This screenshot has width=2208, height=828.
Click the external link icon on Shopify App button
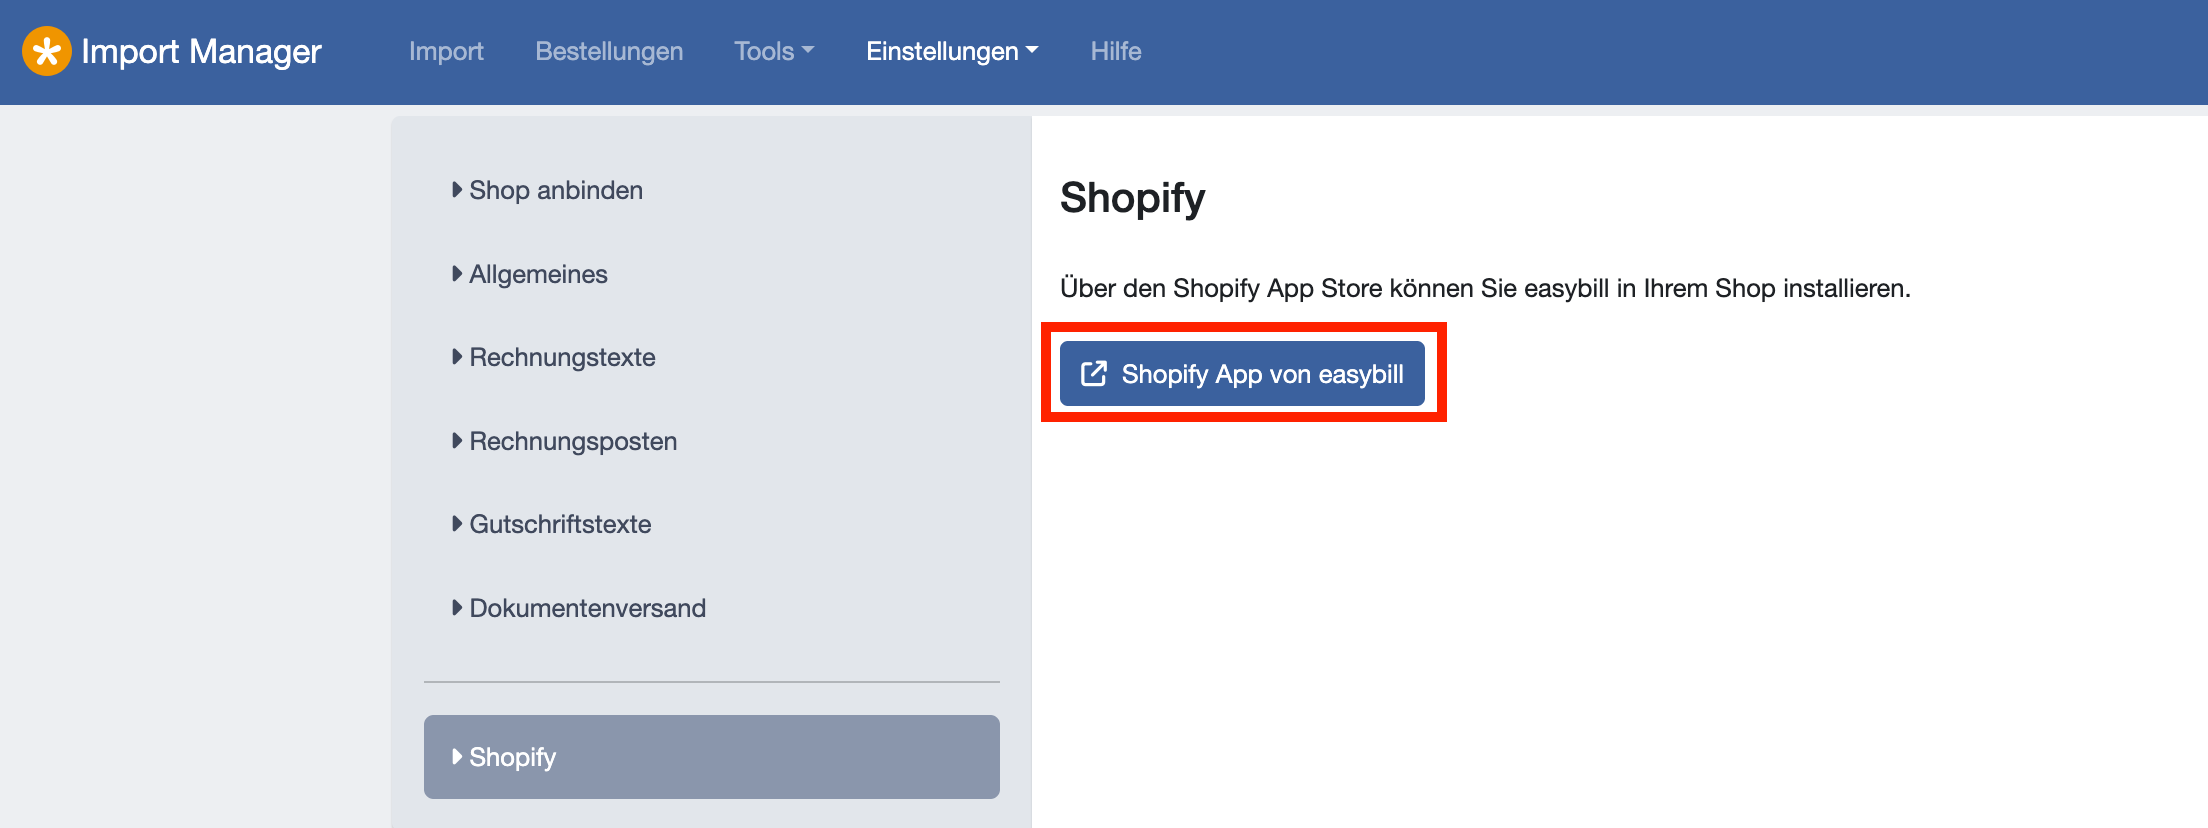[x=1094, y=374]
